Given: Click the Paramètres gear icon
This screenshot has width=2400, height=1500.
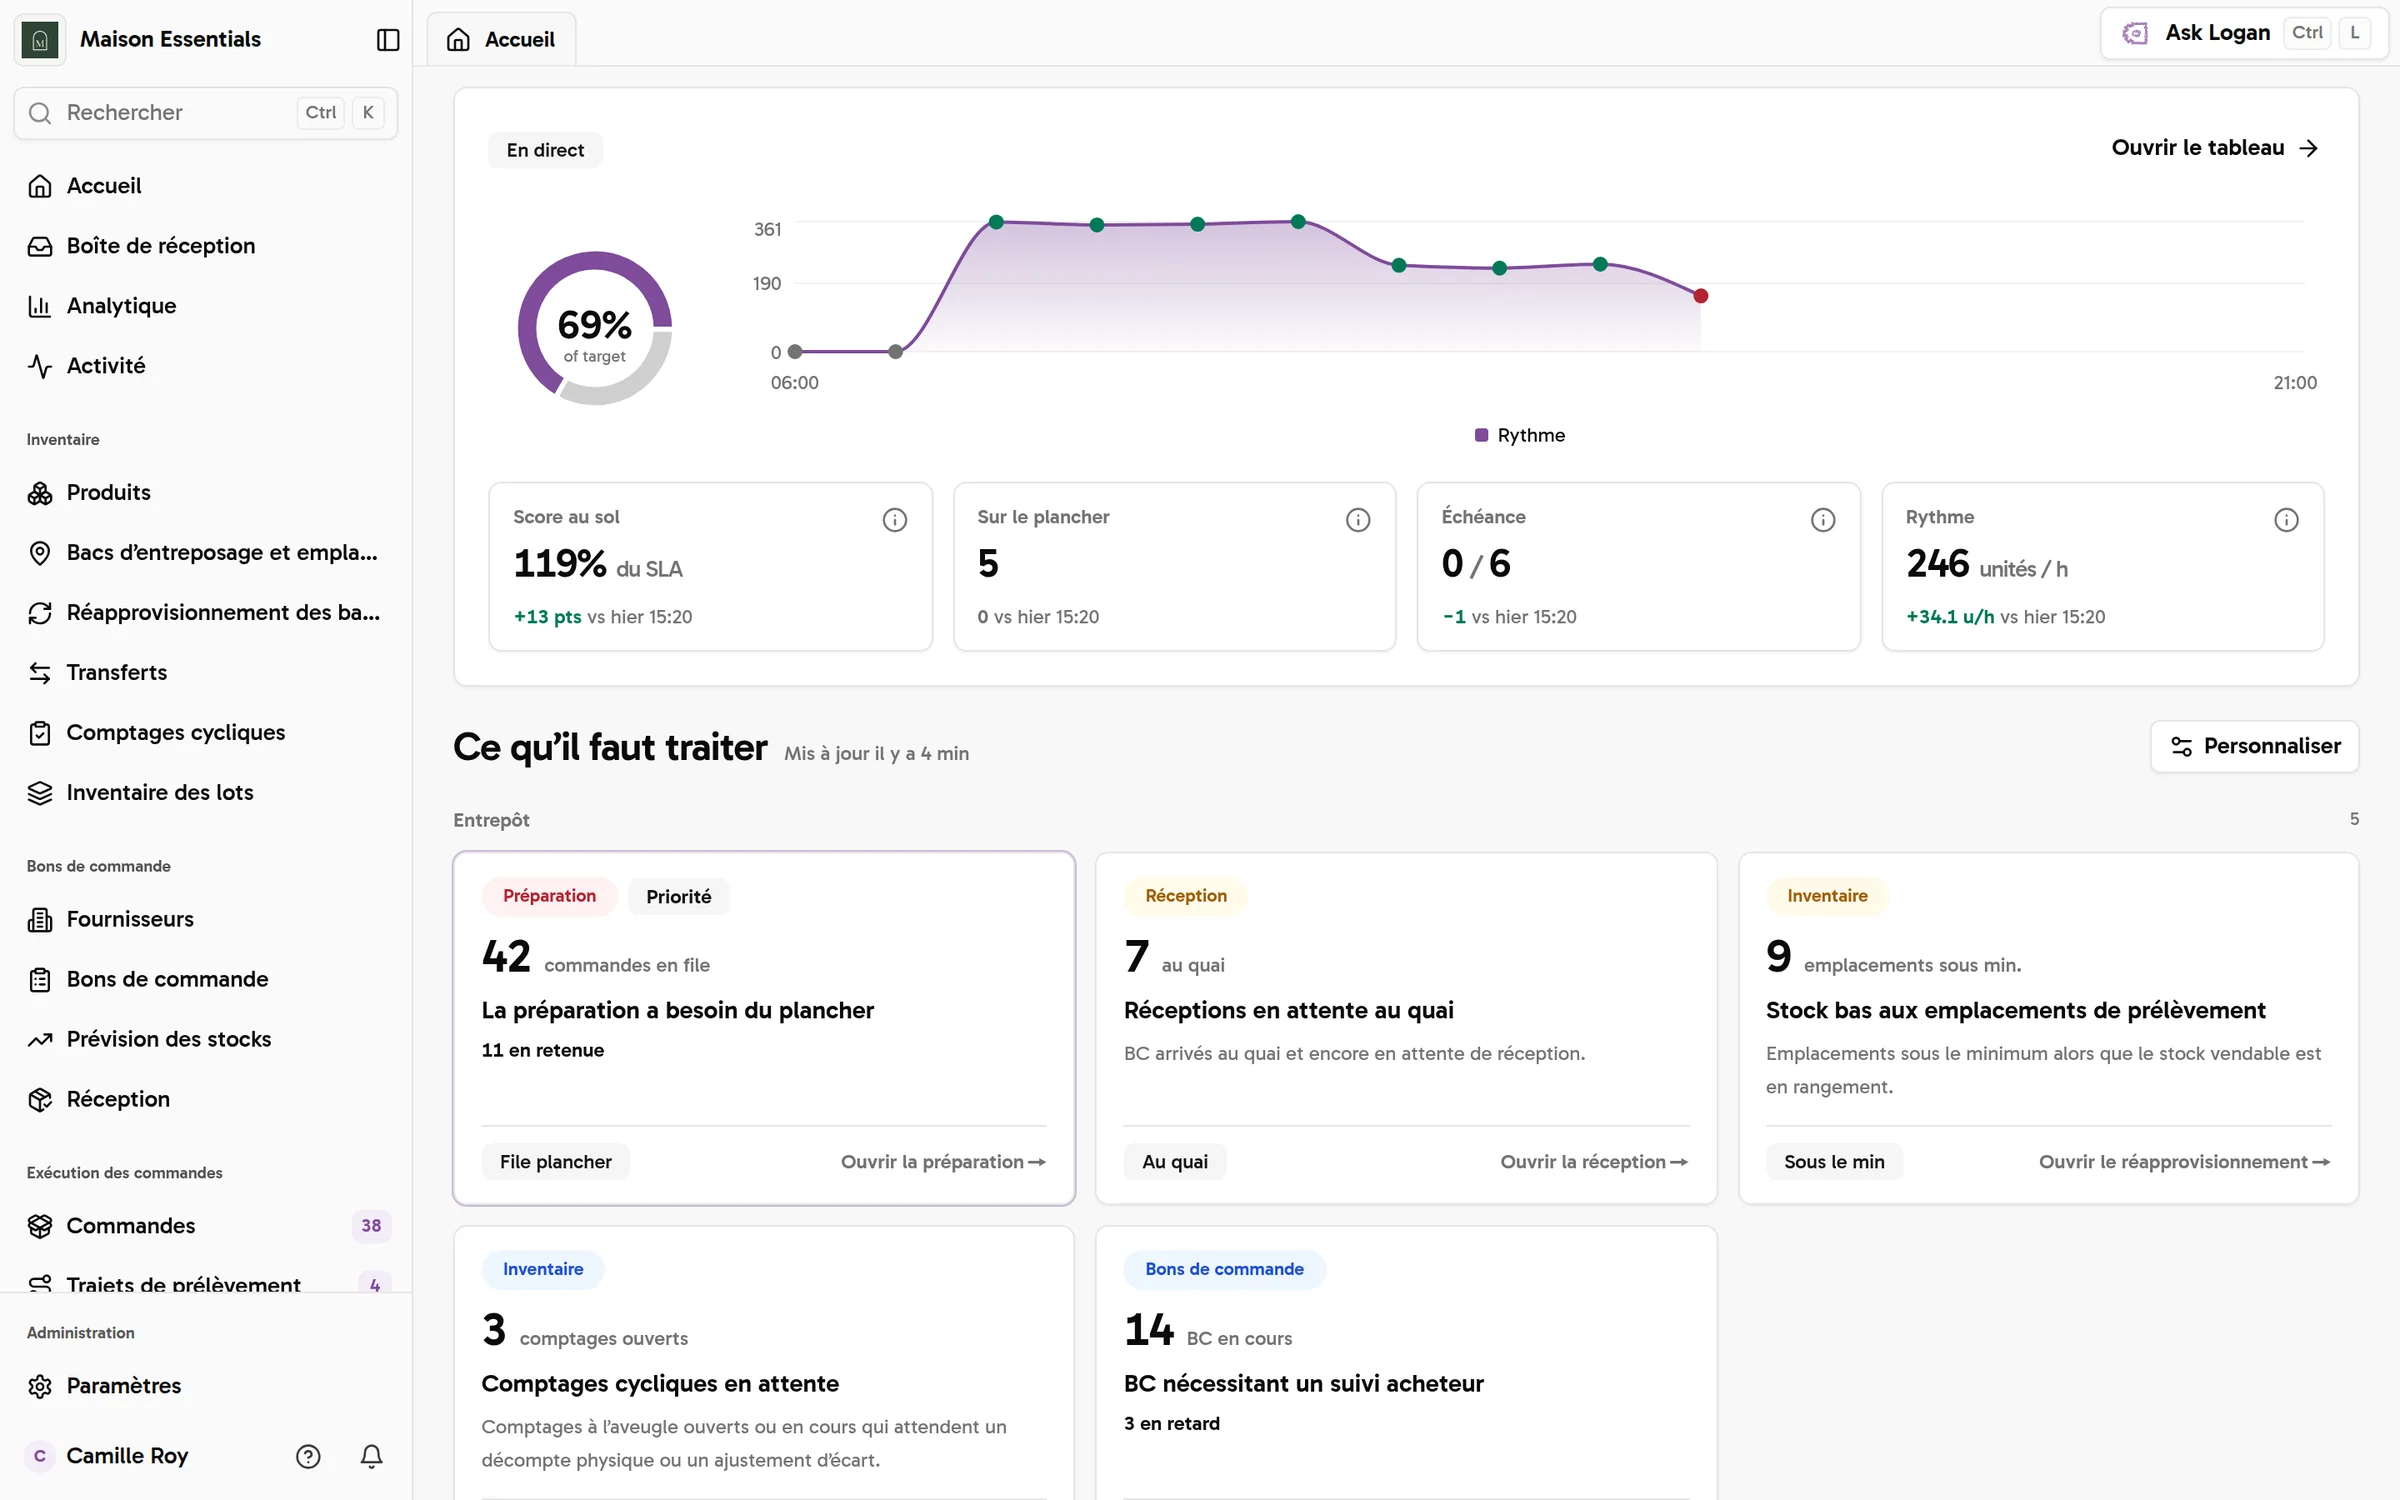Looking at the screenshot, I should [x=40, y=1386].
